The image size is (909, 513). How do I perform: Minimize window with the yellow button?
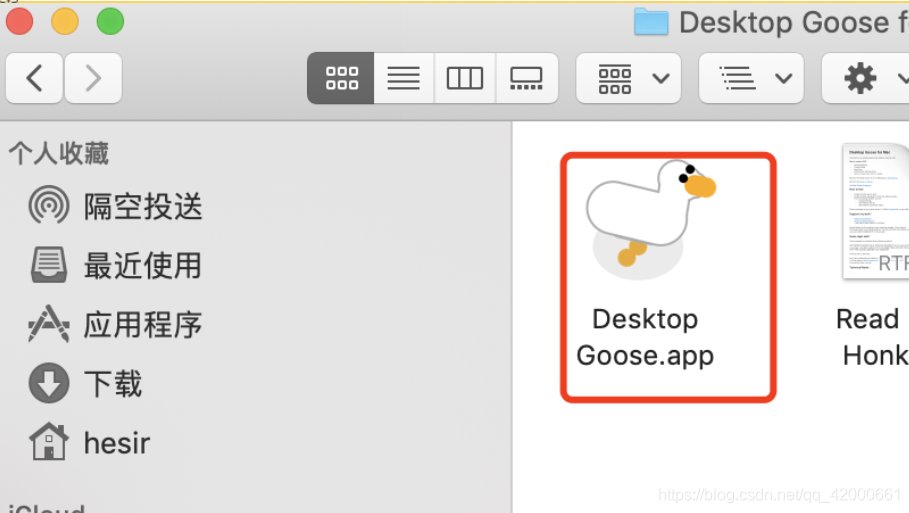click(x=65, y=22)
